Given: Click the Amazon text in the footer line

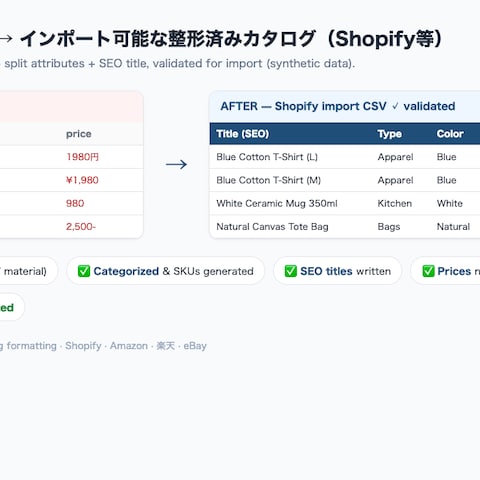Looking at the screenshot, I should (x=129, y=346).
